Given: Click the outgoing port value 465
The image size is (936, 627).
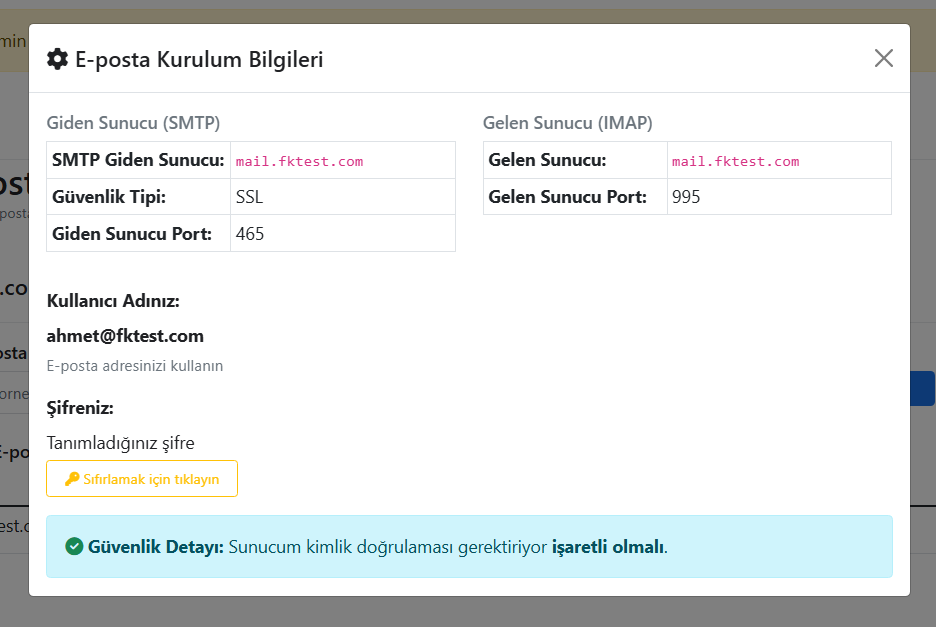Looking at the screenshot, I should pyautogui.click(x=250, y=234).
